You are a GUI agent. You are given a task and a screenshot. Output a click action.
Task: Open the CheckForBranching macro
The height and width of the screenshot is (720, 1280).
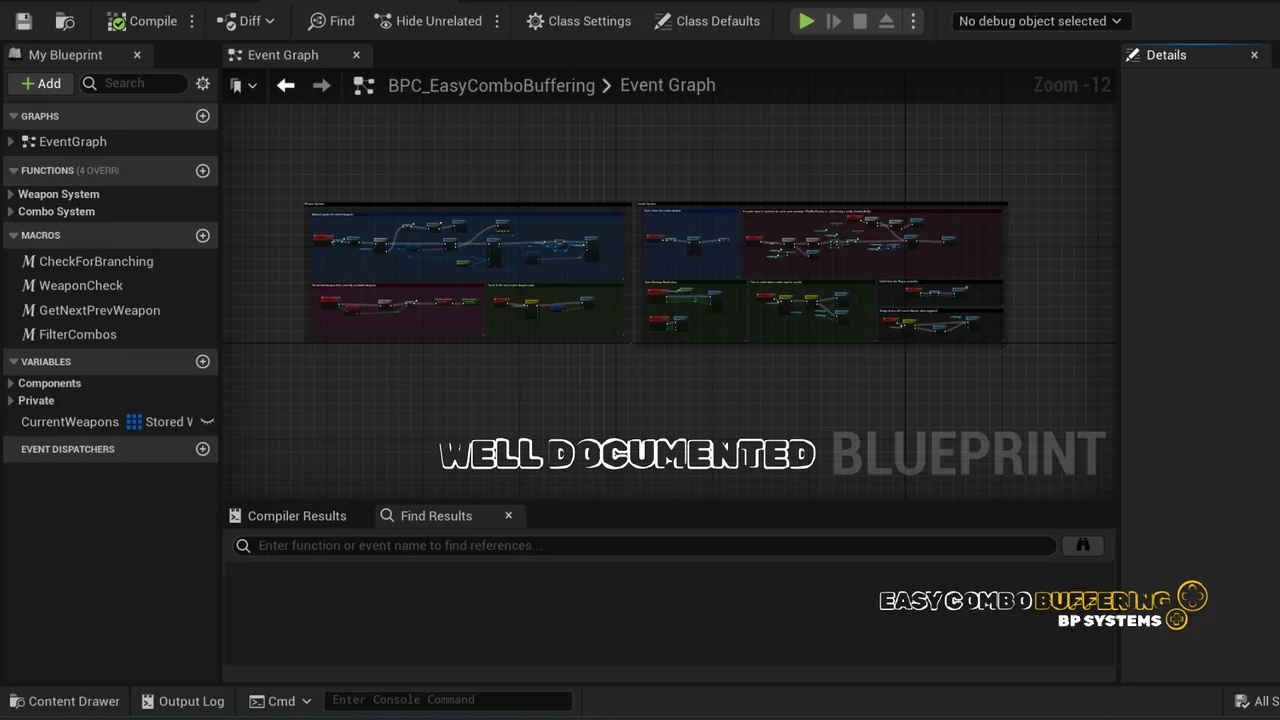[x=96, y=262]
